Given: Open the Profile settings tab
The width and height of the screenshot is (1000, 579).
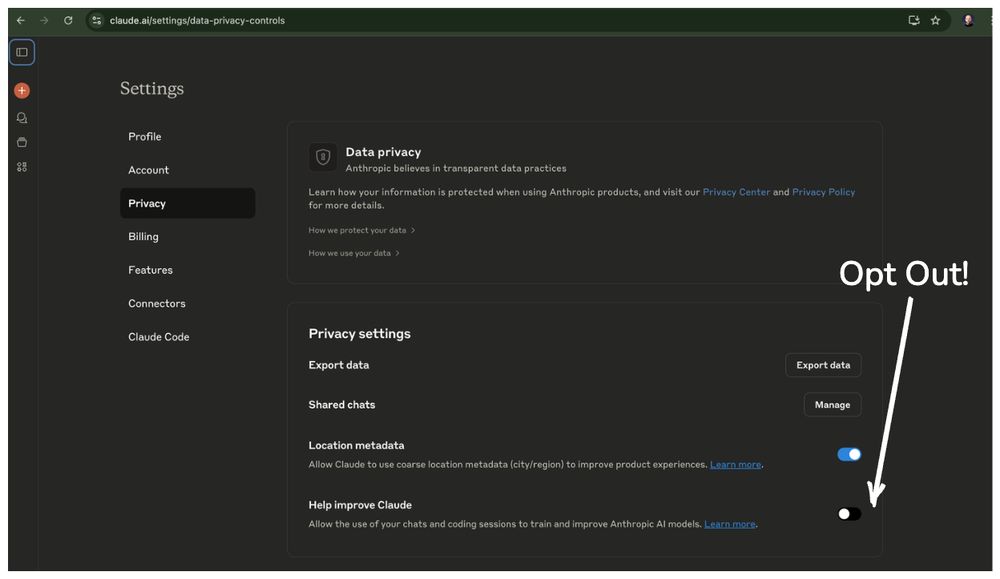Looking at the screenshot, I should [145, 137].
